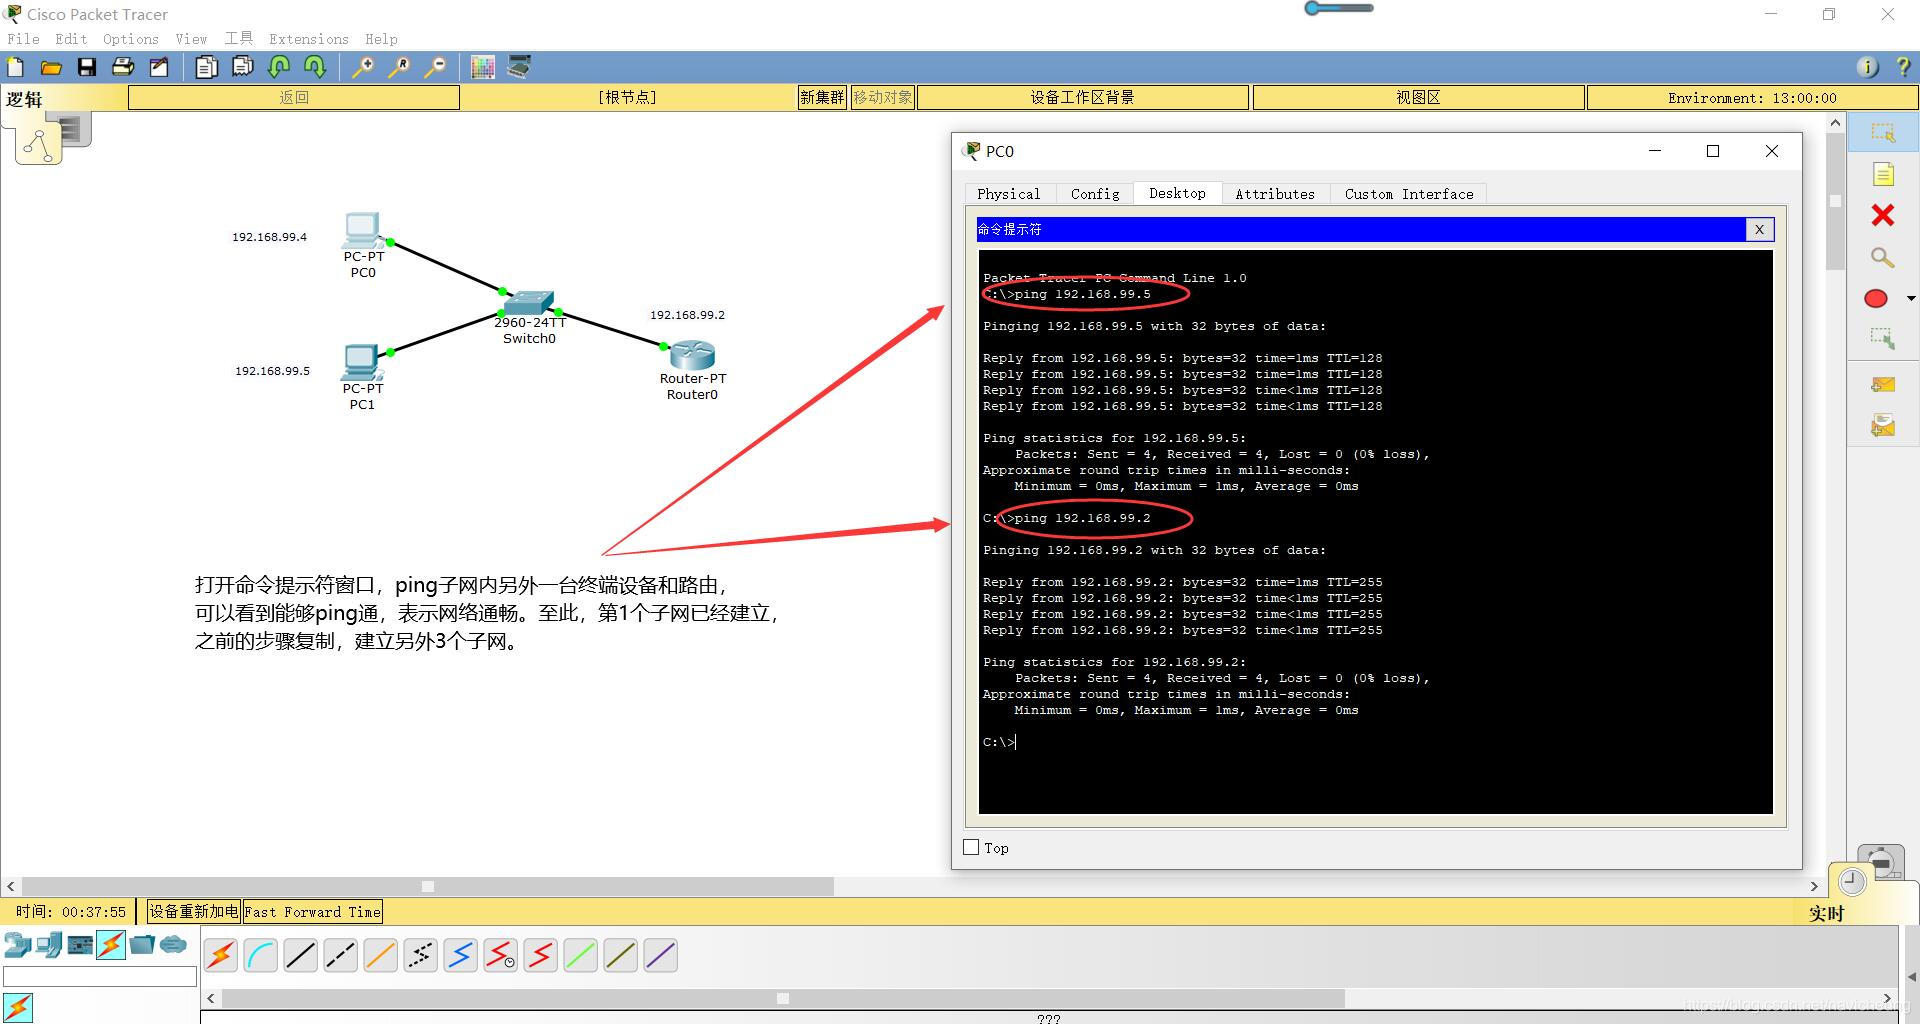The image size is (1920, 1024).
Task: Select the orange fiber cable
Action: tap(381, 956)
